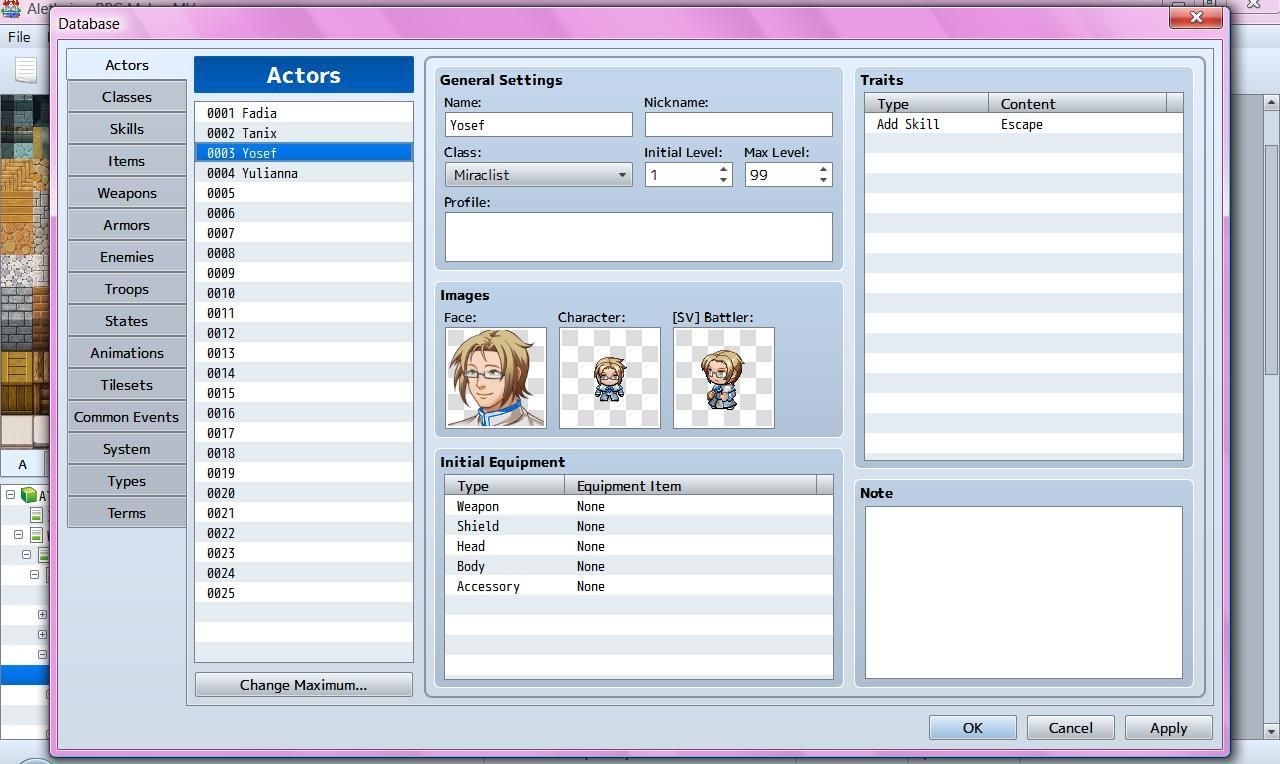Open the File menu

[19, 37]
